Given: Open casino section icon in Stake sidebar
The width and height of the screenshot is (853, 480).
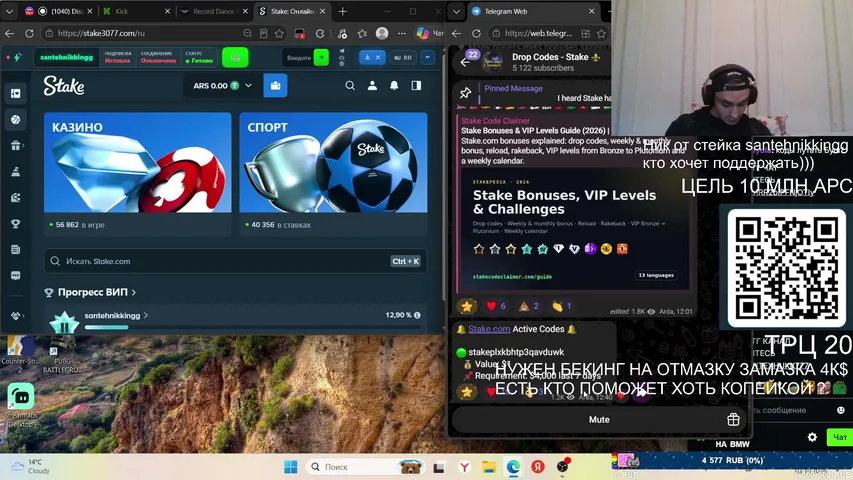Looking at the screenshot, I should [x=16, y=94].
